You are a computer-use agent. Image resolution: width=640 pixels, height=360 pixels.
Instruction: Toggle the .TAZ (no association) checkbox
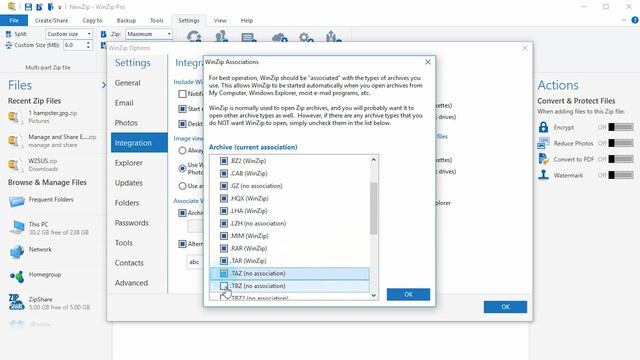(224, 273)
